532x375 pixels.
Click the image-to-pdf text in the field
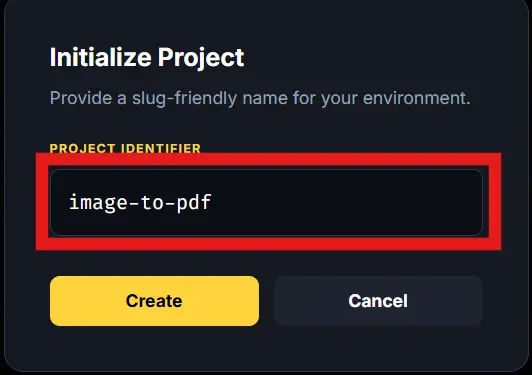140,203
